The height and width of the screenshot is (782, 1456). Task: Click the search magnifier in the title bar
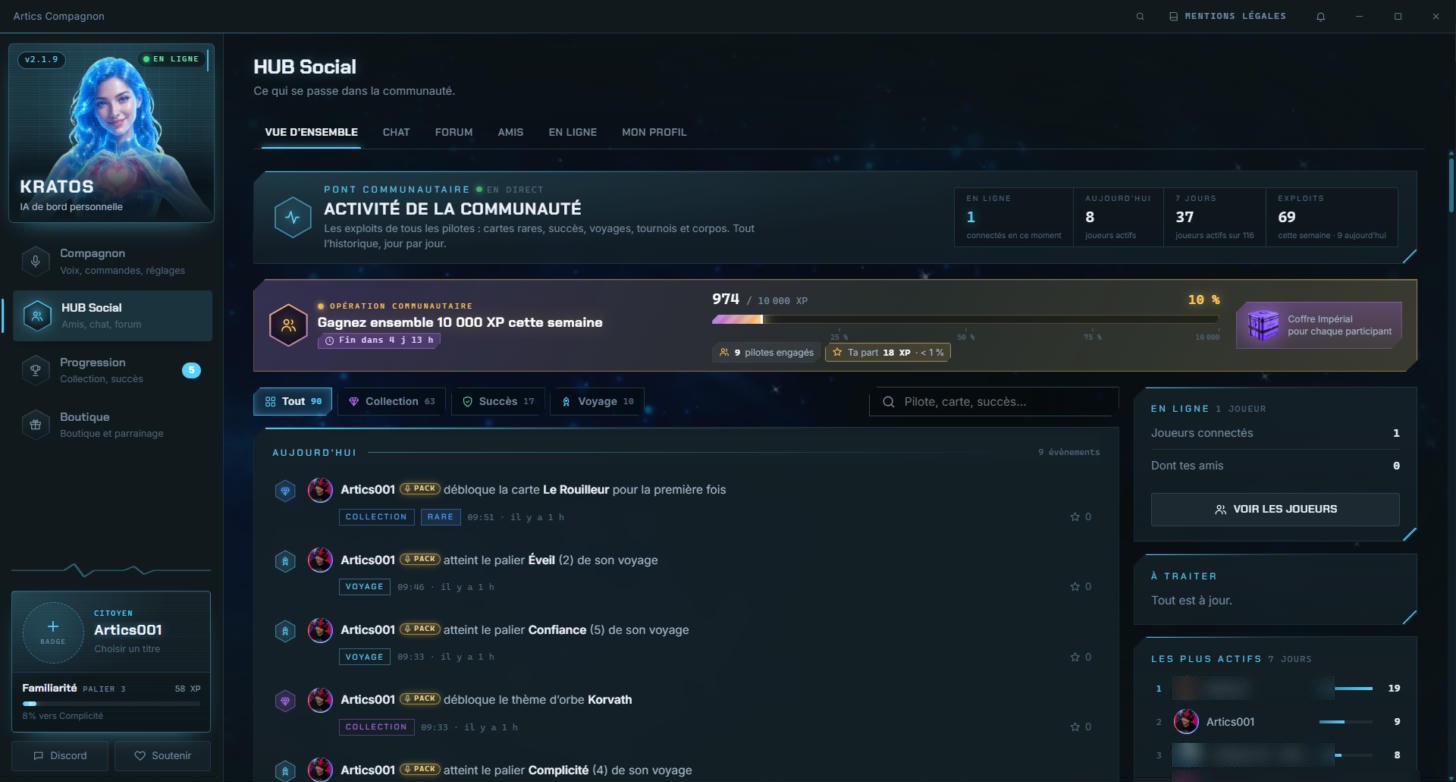coord(1140,17)
